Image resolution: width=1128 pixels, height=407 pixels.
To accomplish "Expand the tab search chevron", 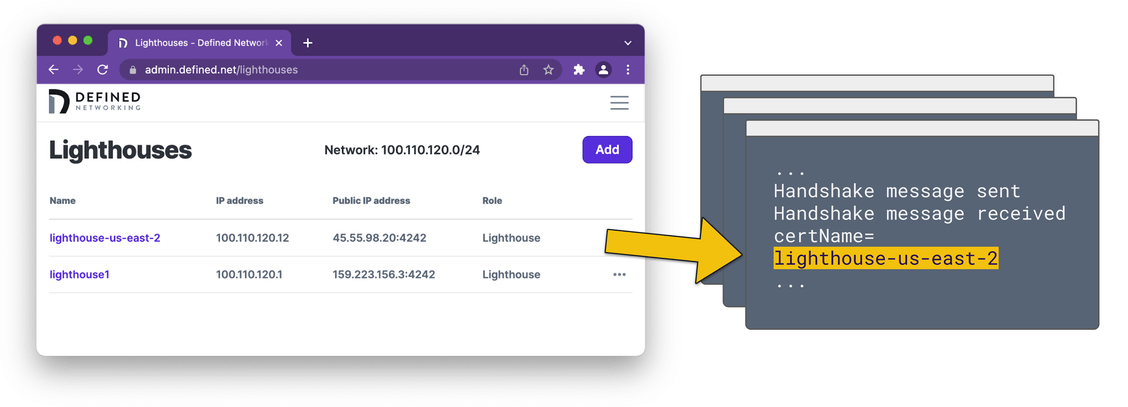I will click(627, 43).
